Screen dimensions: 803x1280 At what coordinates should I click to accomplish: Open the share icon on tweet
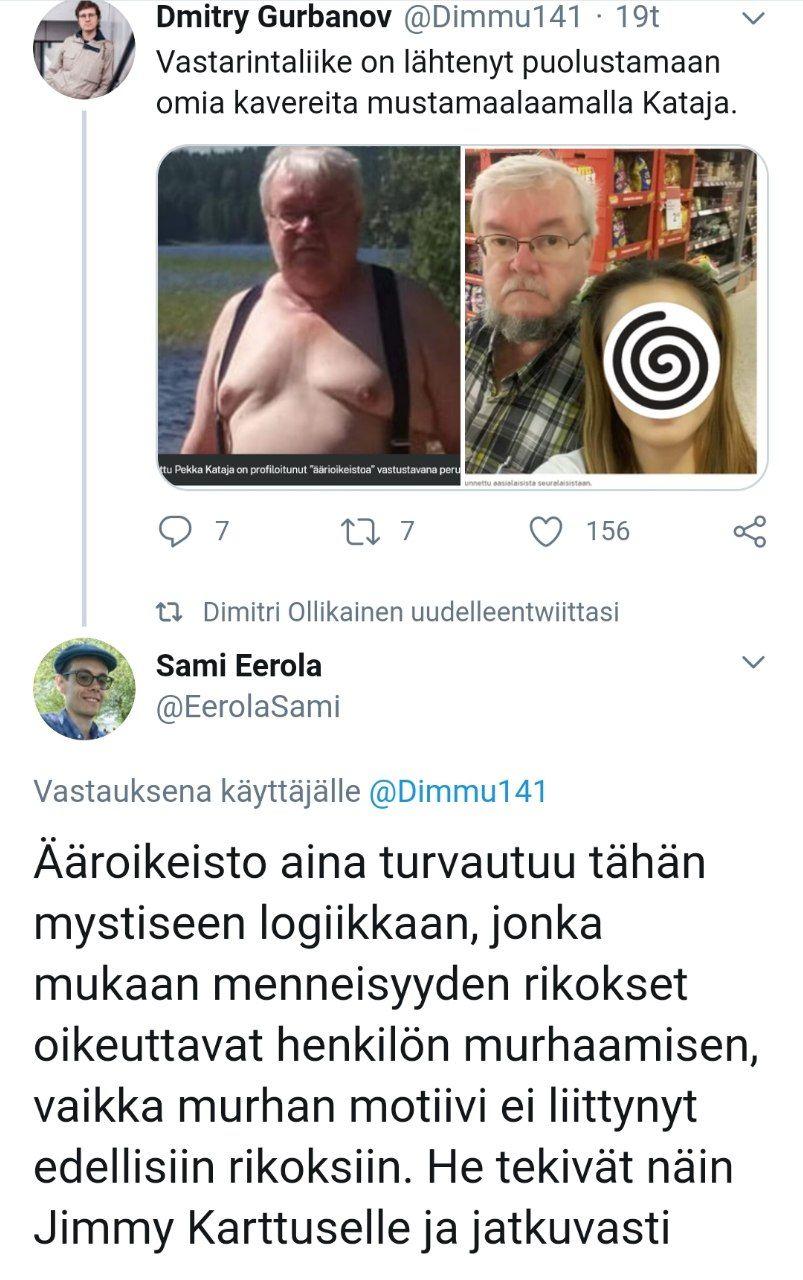pos(750,532)
